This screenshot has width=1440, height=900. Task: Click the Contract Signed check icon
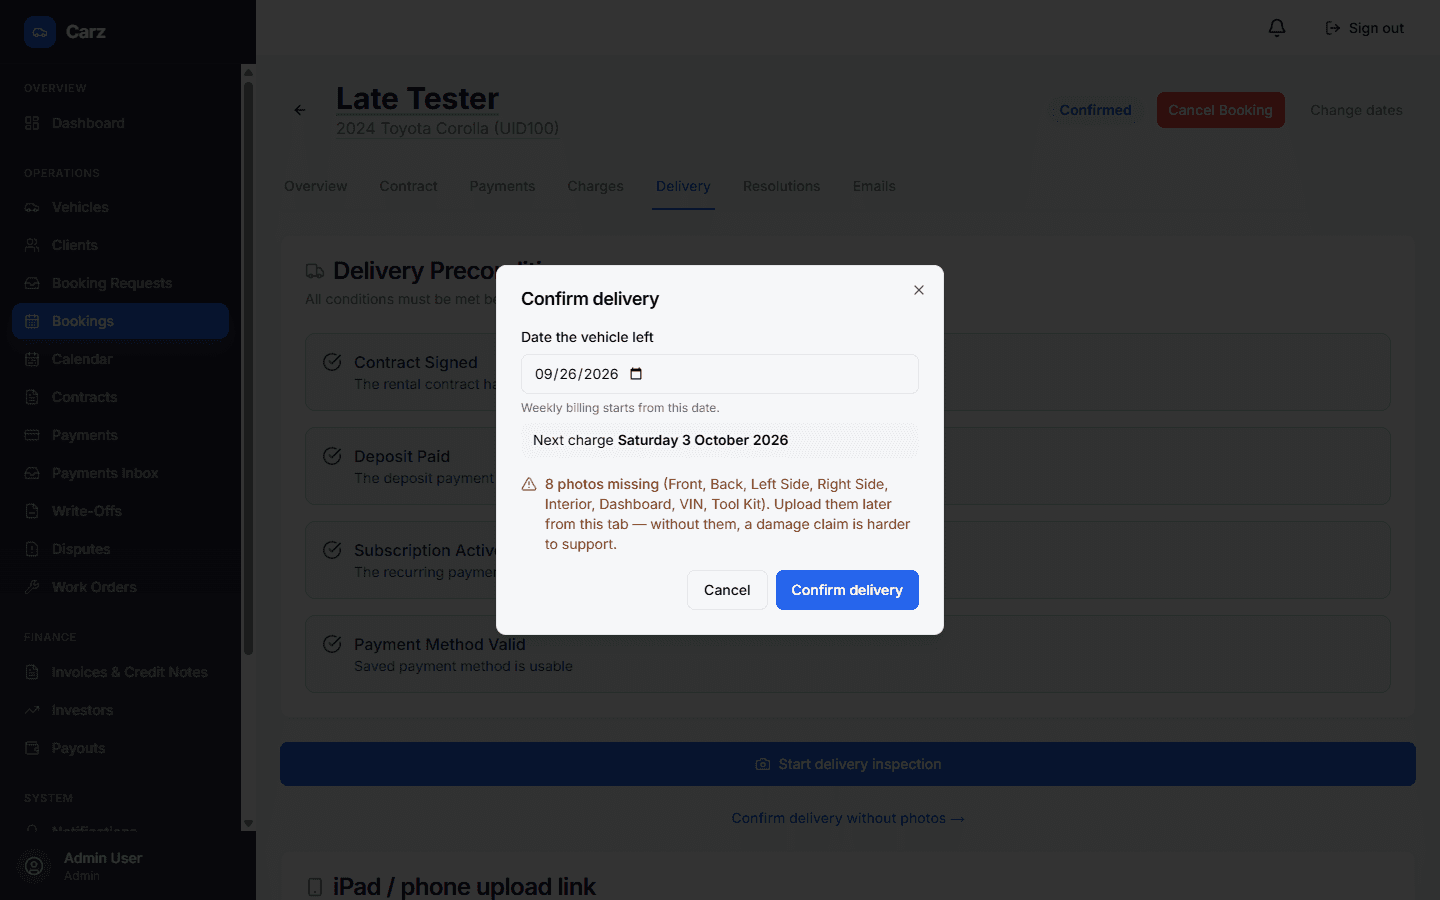[332, 362]
